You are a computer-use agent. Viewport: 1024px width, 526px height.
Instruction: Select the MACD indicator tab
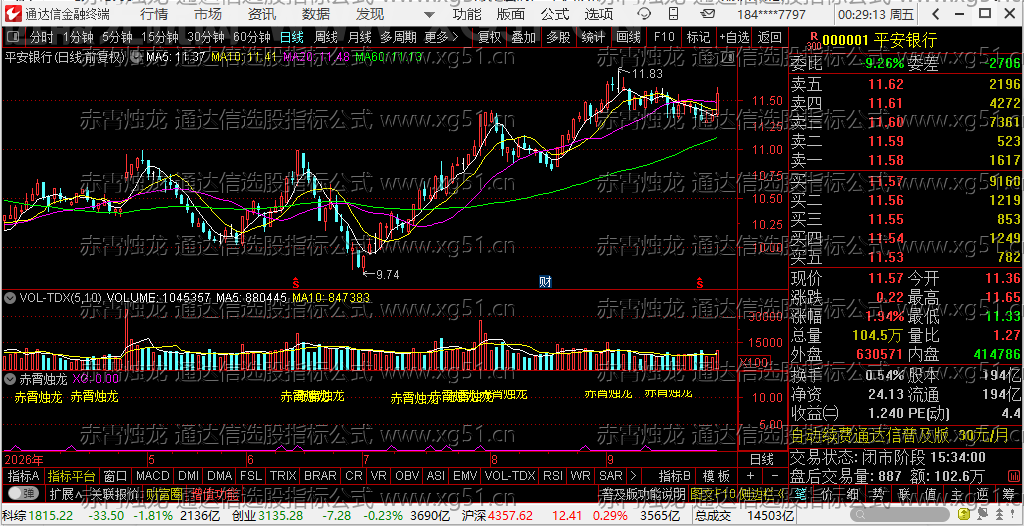pos(153,476)
